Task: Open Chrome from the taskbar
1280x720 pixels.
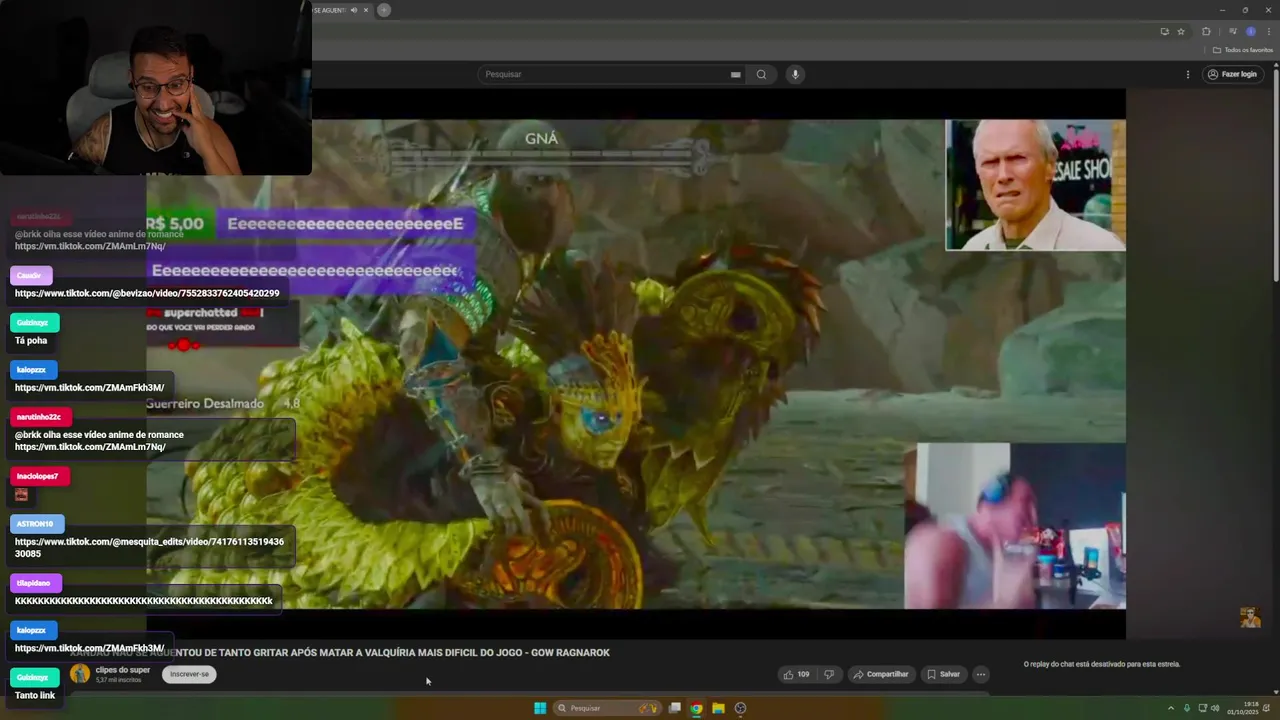Action: click(696, 708)
